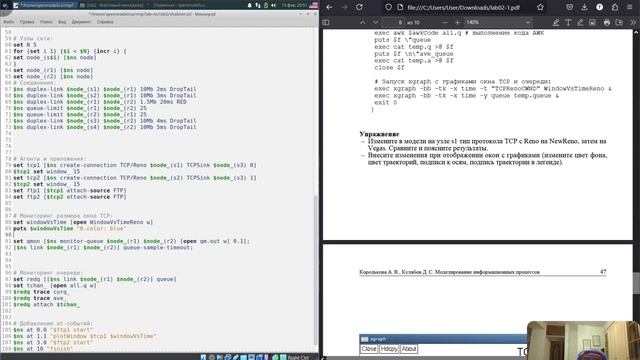Click 'exit 0' in the PDF code listing
The height and width of the screenshot is (360, 640).
[385, 103]
